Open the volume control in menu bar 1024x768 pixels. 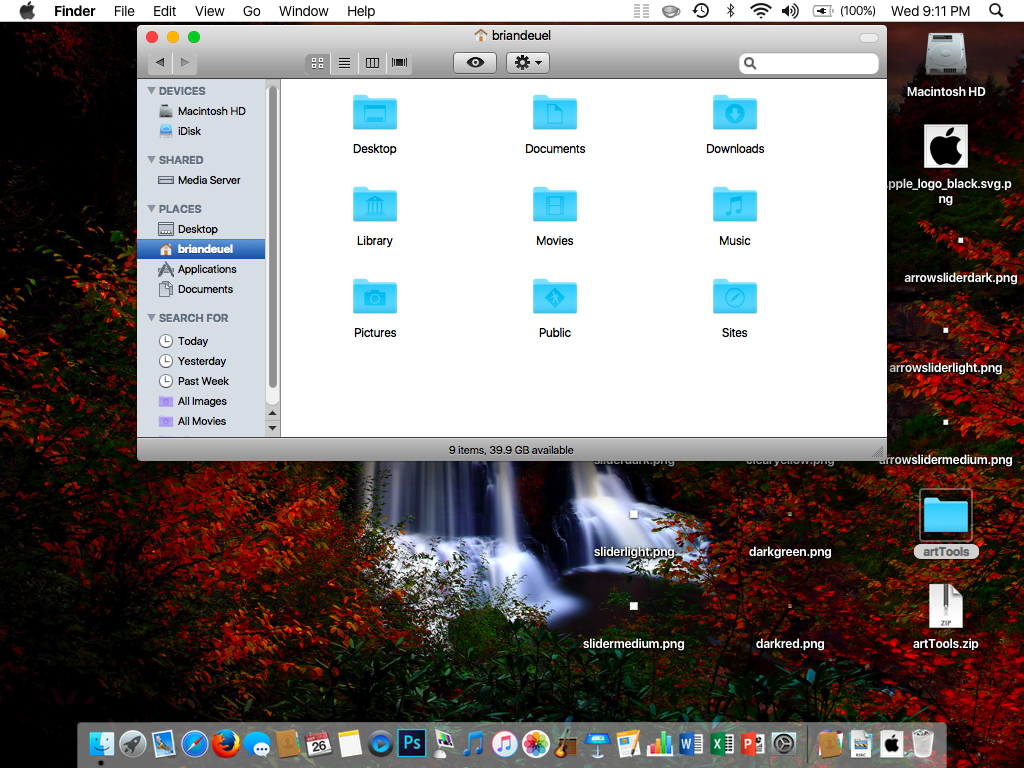pyautogui.click(x=790, y=11)
